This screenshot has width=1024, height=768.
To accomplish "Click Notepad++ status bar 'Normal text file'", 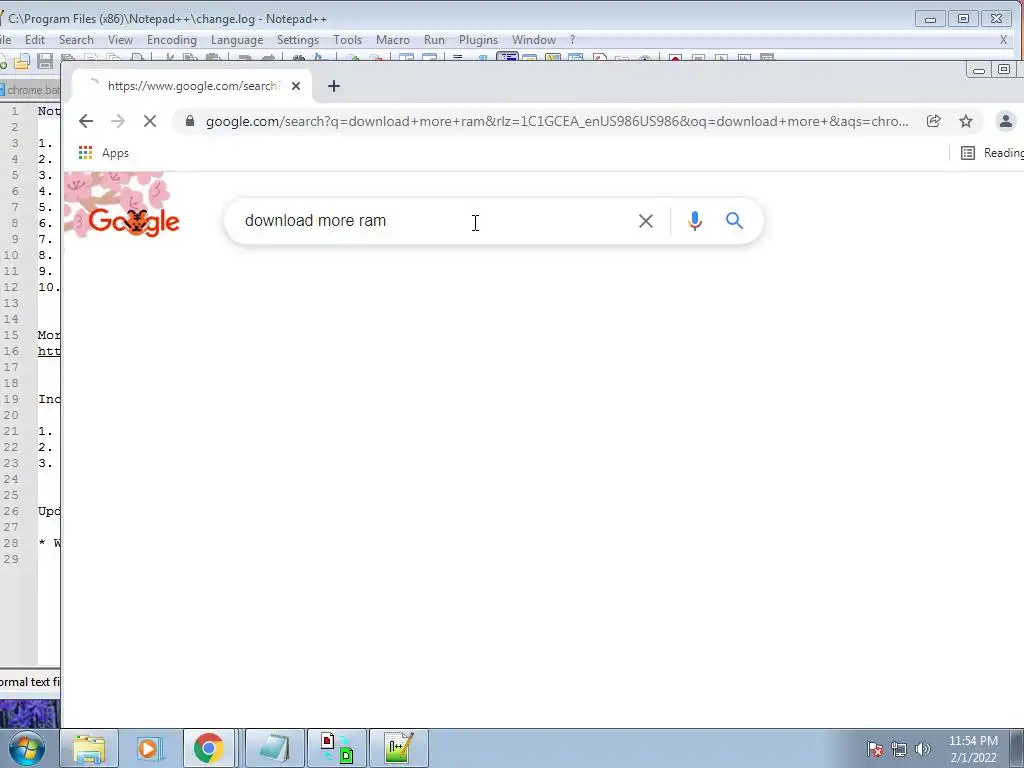I will pyautogui.click(x=30, y=682).
